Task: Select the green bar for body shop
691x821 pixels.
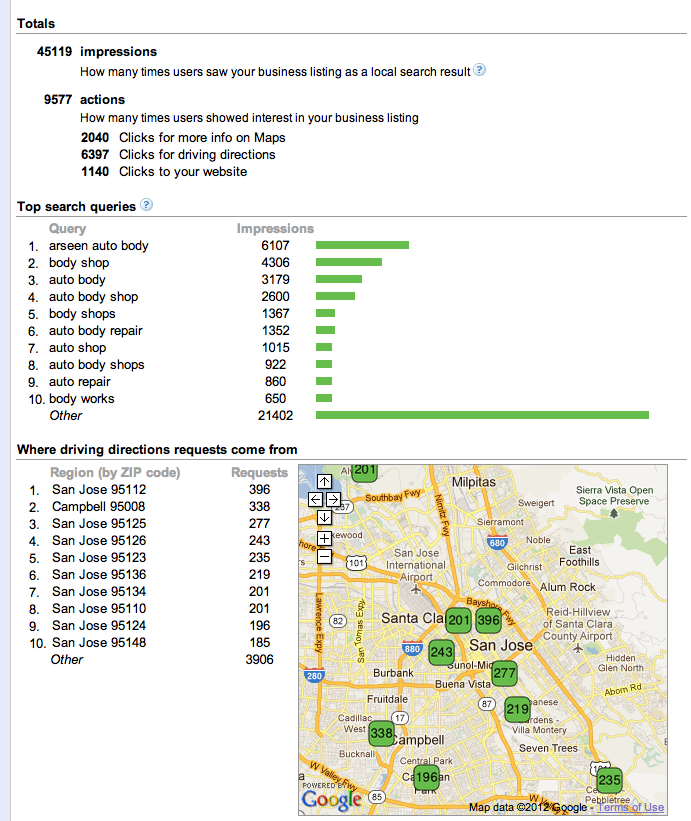Action: tap(349, 262)
